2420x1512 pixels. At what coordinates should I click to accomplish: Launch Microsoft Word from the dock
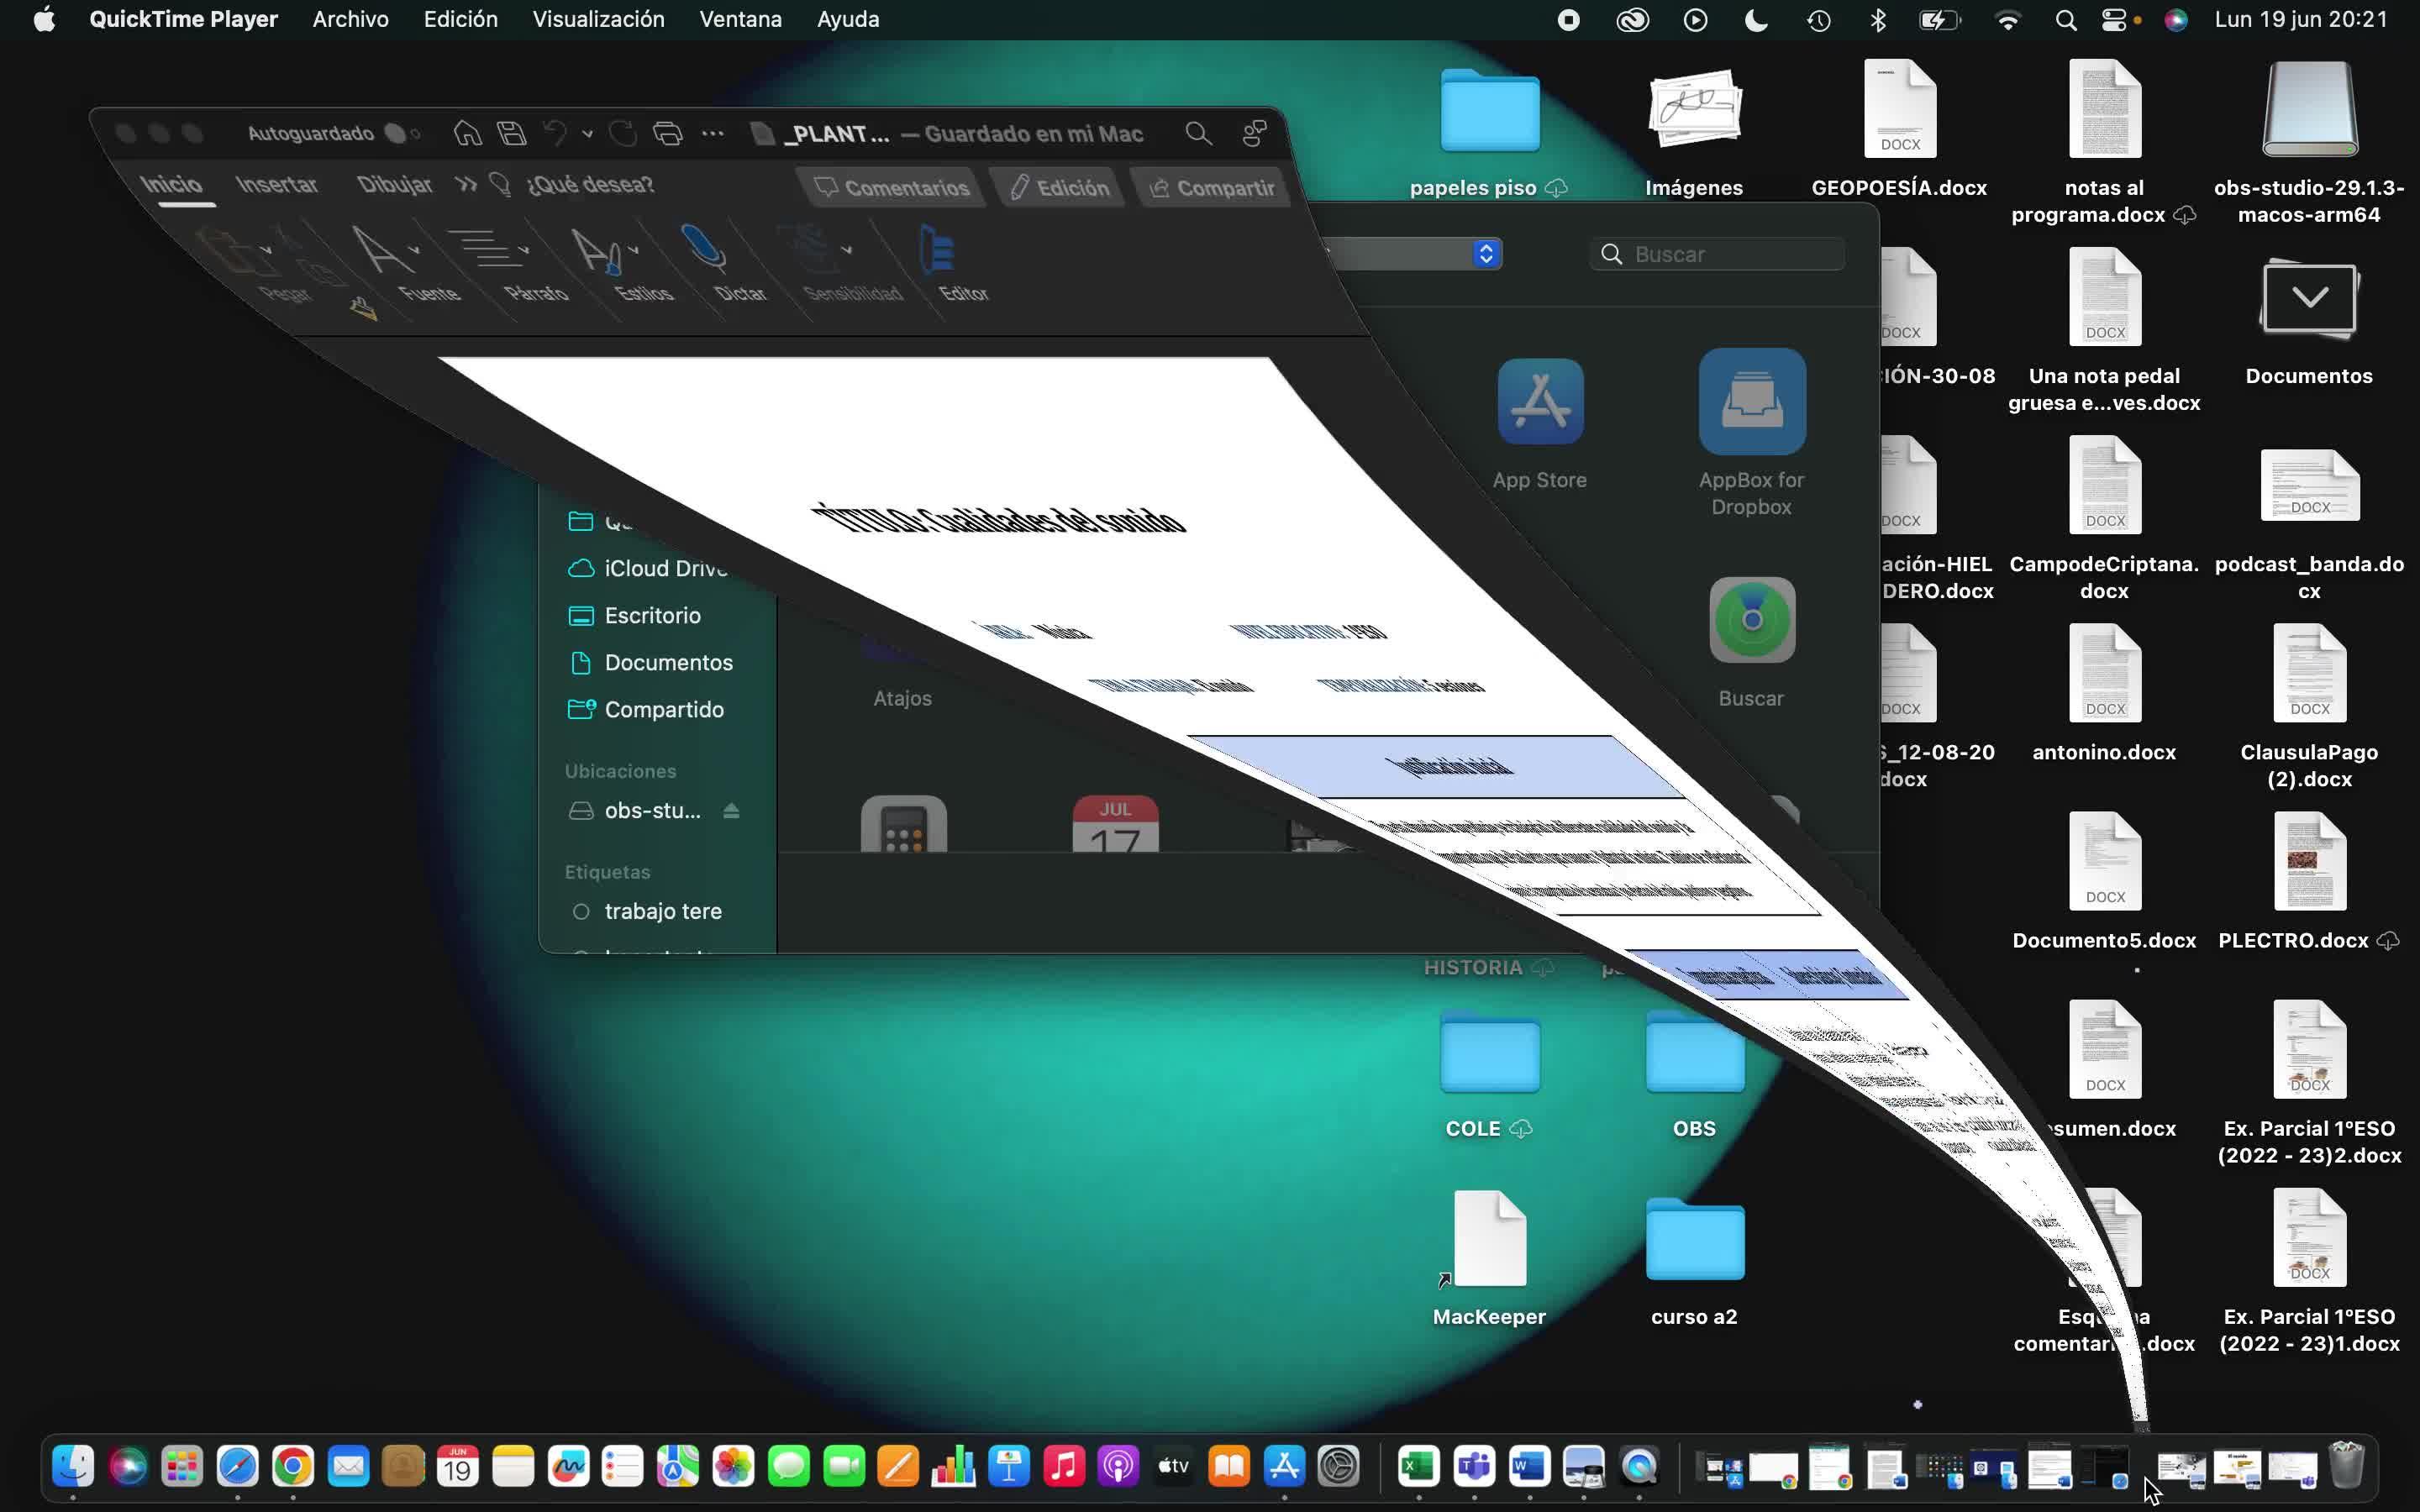[1529, 1467]
